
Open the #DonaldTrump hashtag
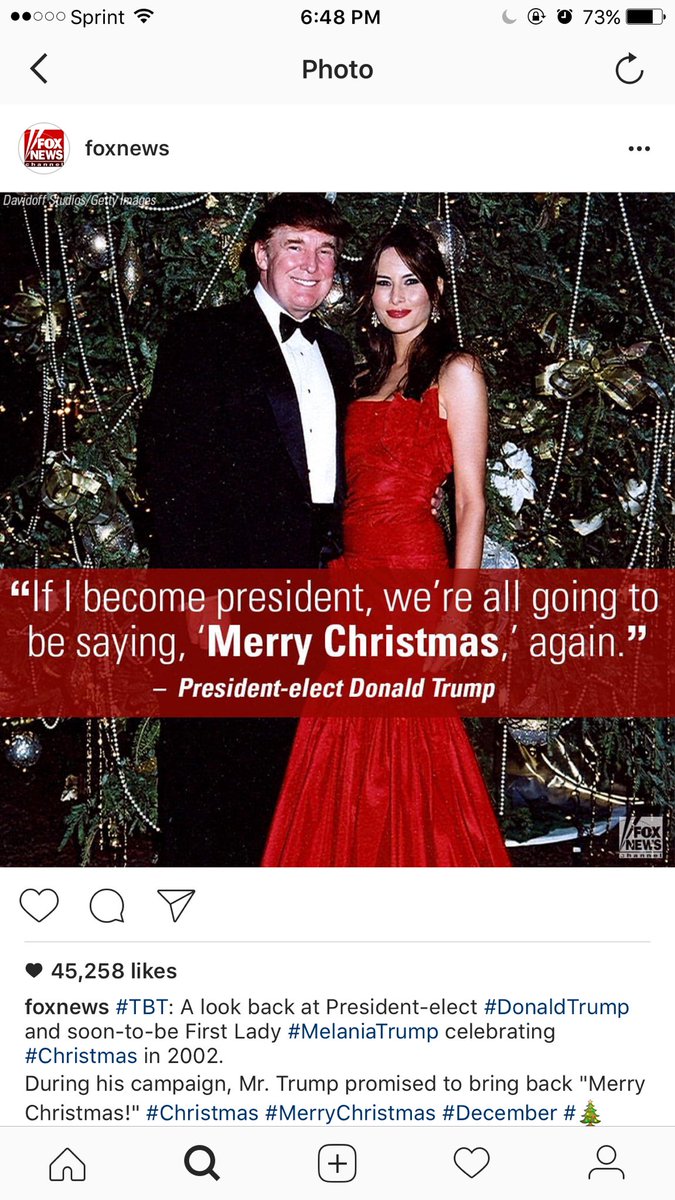tap(556, 1007)
